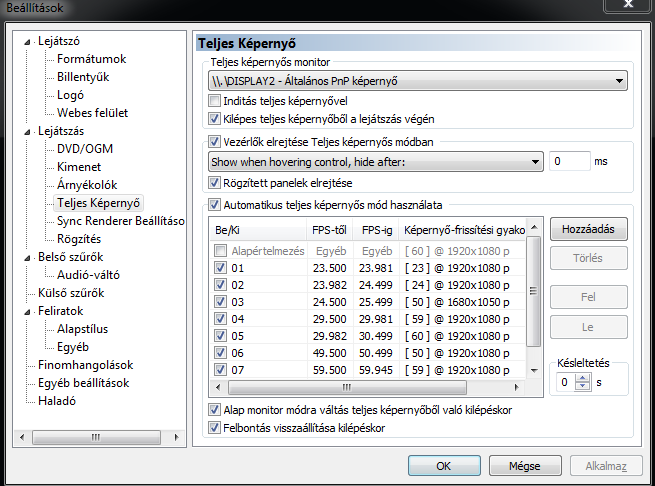Collapse the Lejátszás tree node
Viewport: 655px width, 486px height.
tap(27, 132)
